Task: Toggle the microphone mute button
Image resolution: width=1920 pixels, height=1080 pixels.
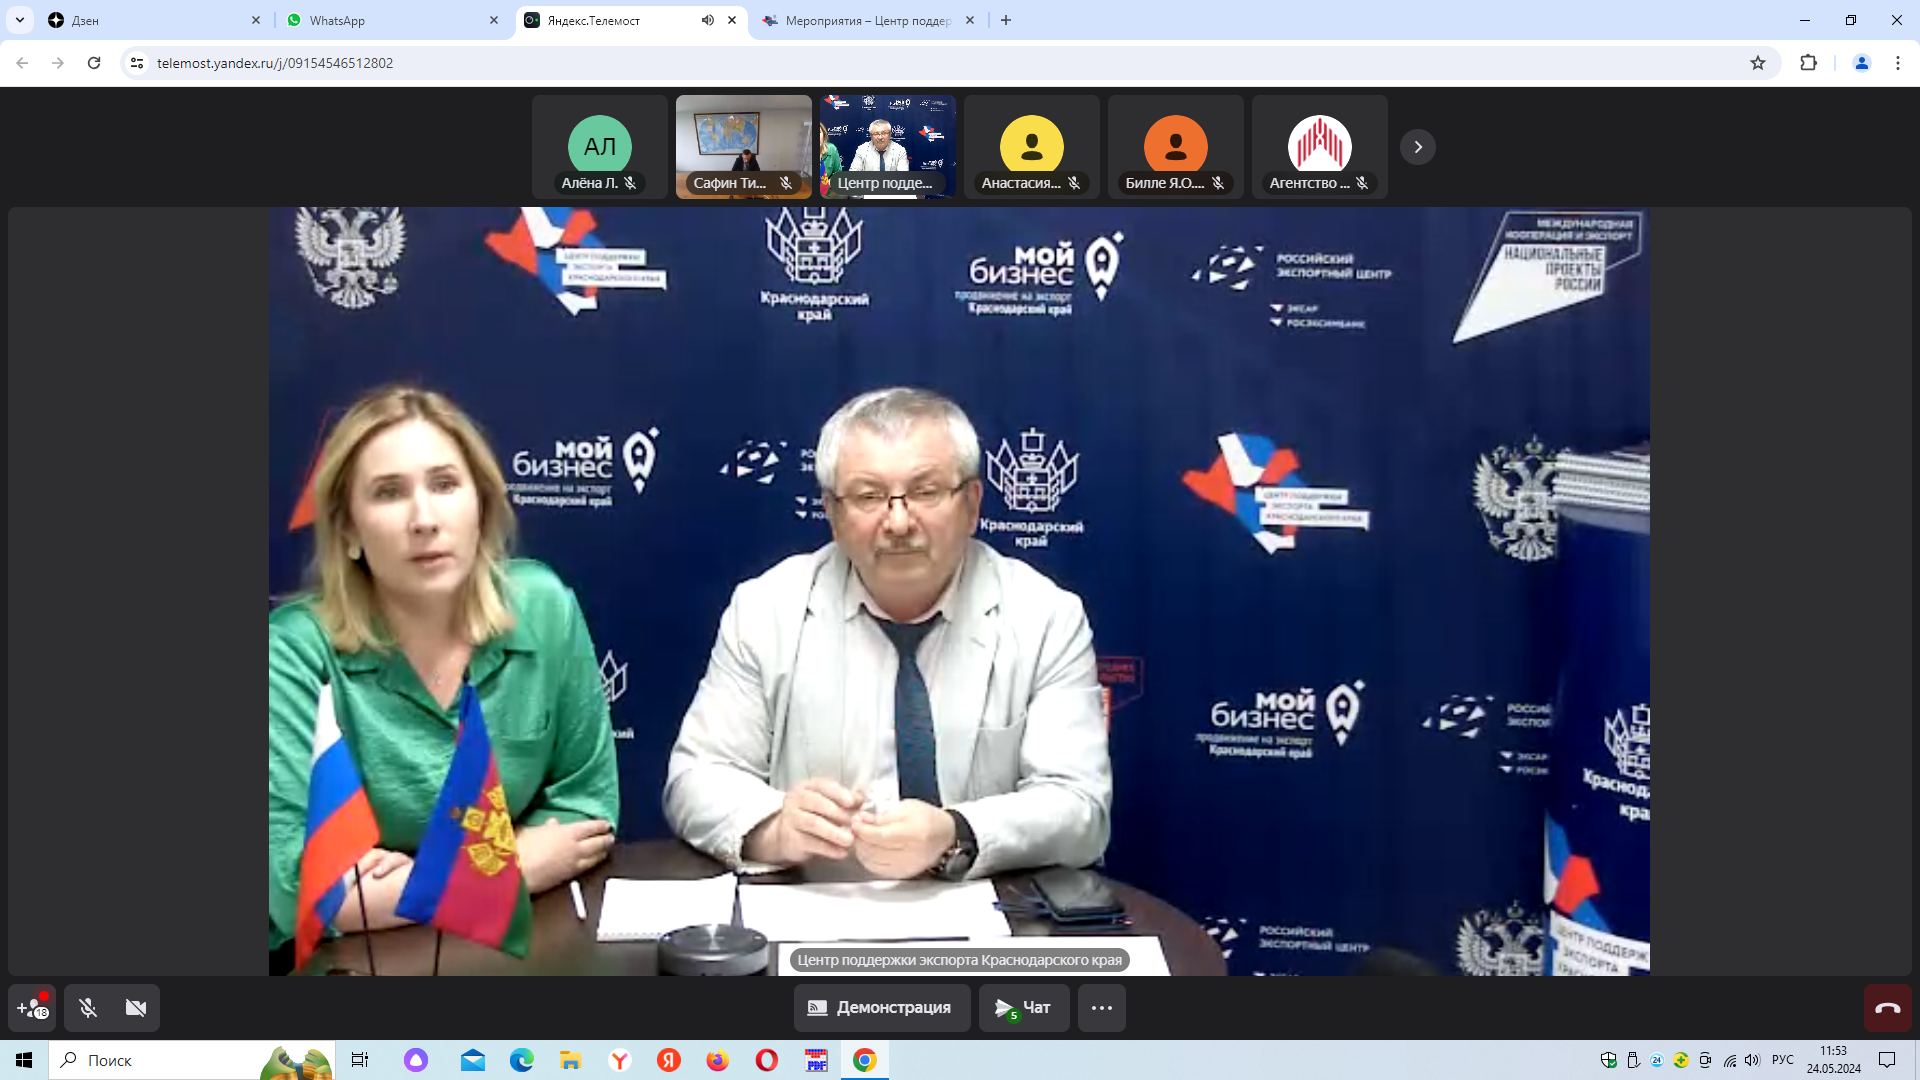Action: [x=88, y=1008]
